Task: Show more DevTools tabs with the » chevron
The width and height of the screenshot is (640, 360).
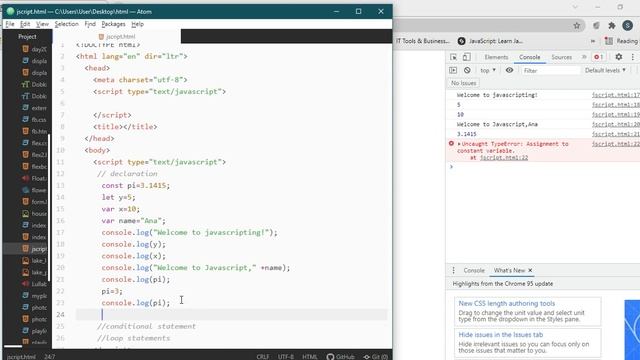Action: coord(584,57)
